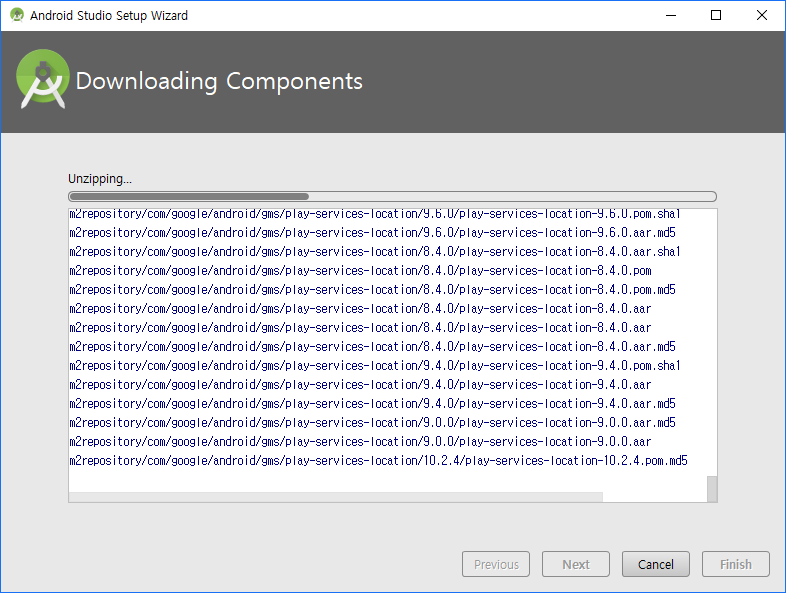Image resolution: width=786 pixels, height=593 pixels.
Task: Click the disabled Next button
Action: (576, 564)
